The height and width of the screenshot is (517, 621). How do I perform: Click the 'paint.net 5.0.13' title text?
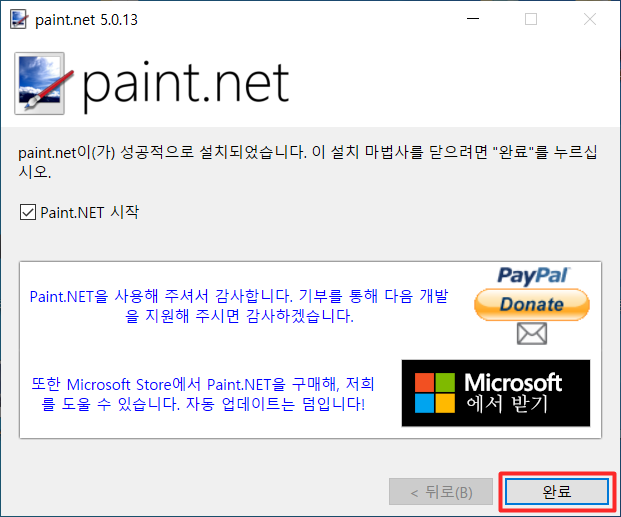point(86,20)
